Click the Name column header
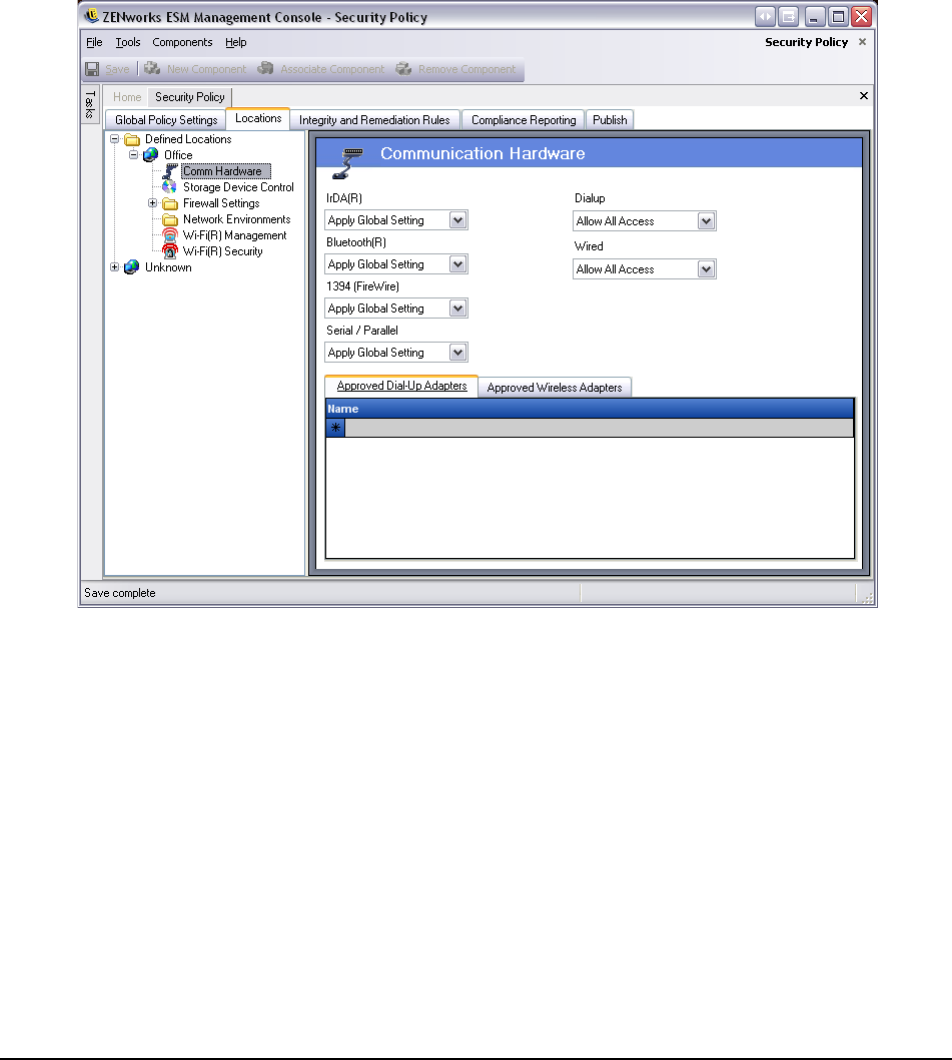 coord(590,408)
